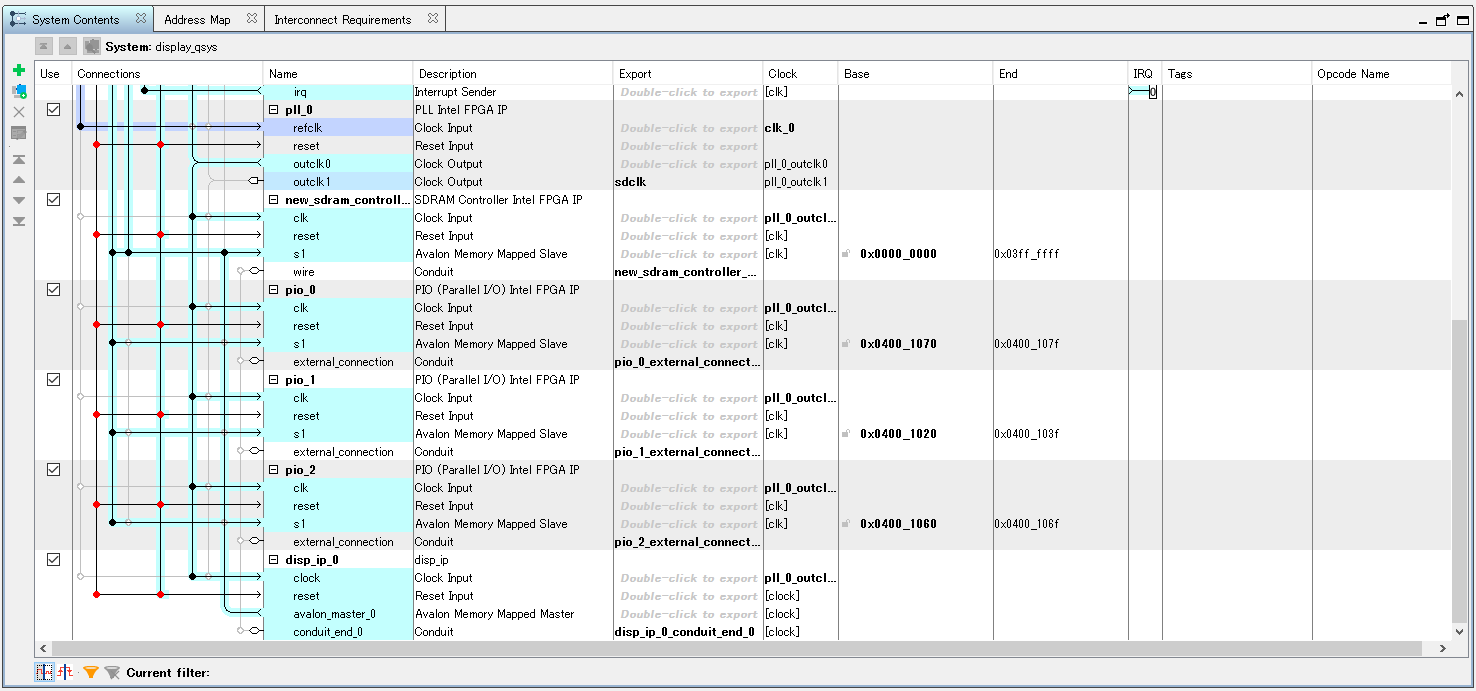Viewport: 1476px width, 691px height.
Task: Click the Move to Top icon
Action: point(18,159)
